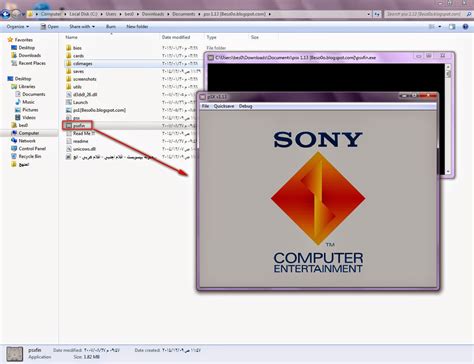Click Burn in the Explorer toolbar
Viewport: 474px width, 364px height.
pos(111,26)
